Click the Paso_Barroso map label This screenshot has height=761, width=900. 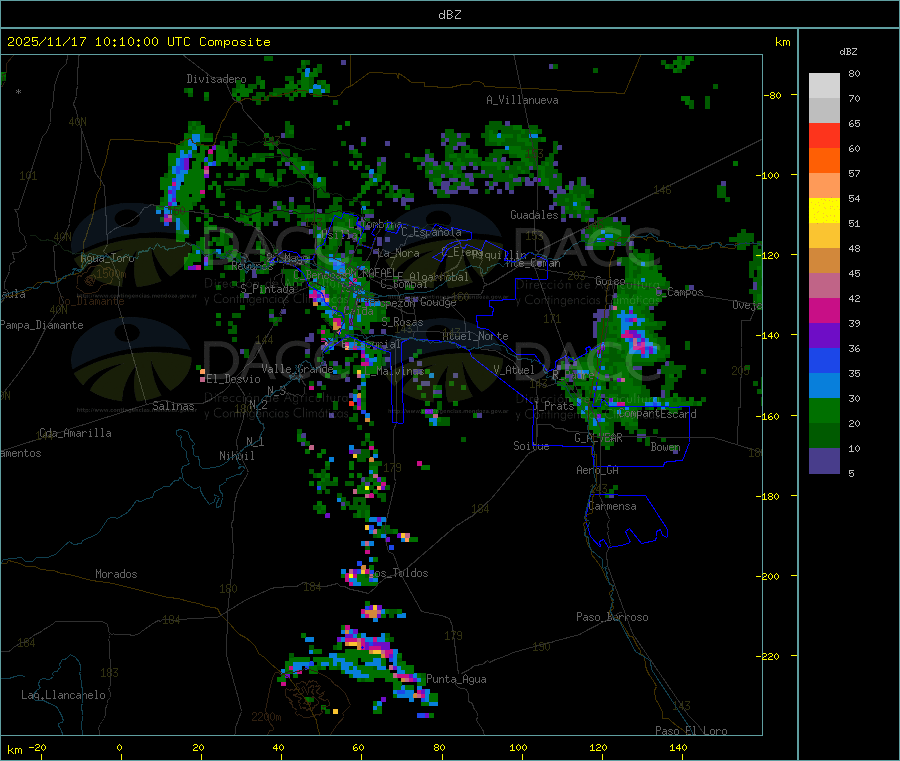(x=612, y=617)
